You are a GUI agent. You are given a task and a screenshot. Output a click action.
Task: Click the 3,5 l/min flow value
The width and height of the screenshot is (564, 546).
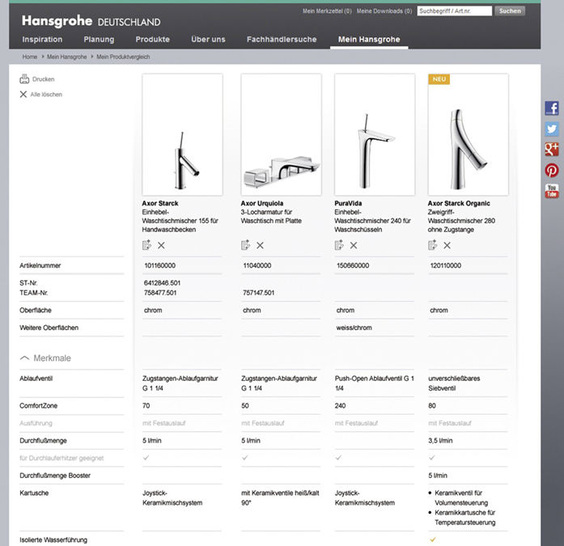coord(441,441)
